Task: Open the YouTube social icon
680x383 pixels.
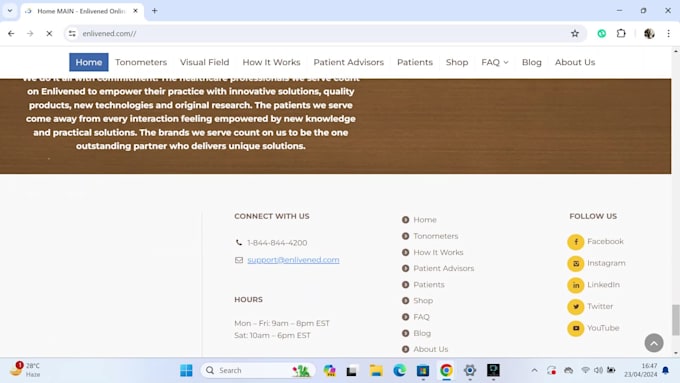Action: pyautogui.click(x=575, y=328)
